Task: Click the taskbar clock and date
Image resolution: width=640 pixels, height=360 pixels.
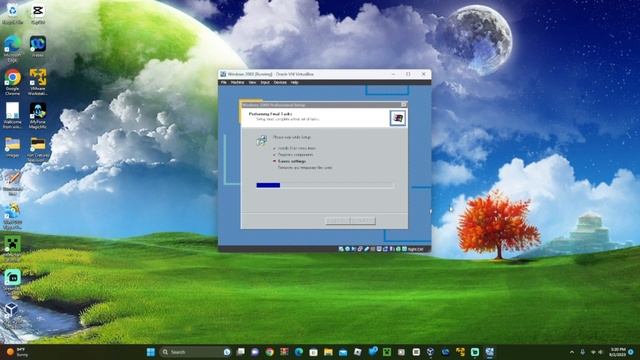Action: (617, 352)
